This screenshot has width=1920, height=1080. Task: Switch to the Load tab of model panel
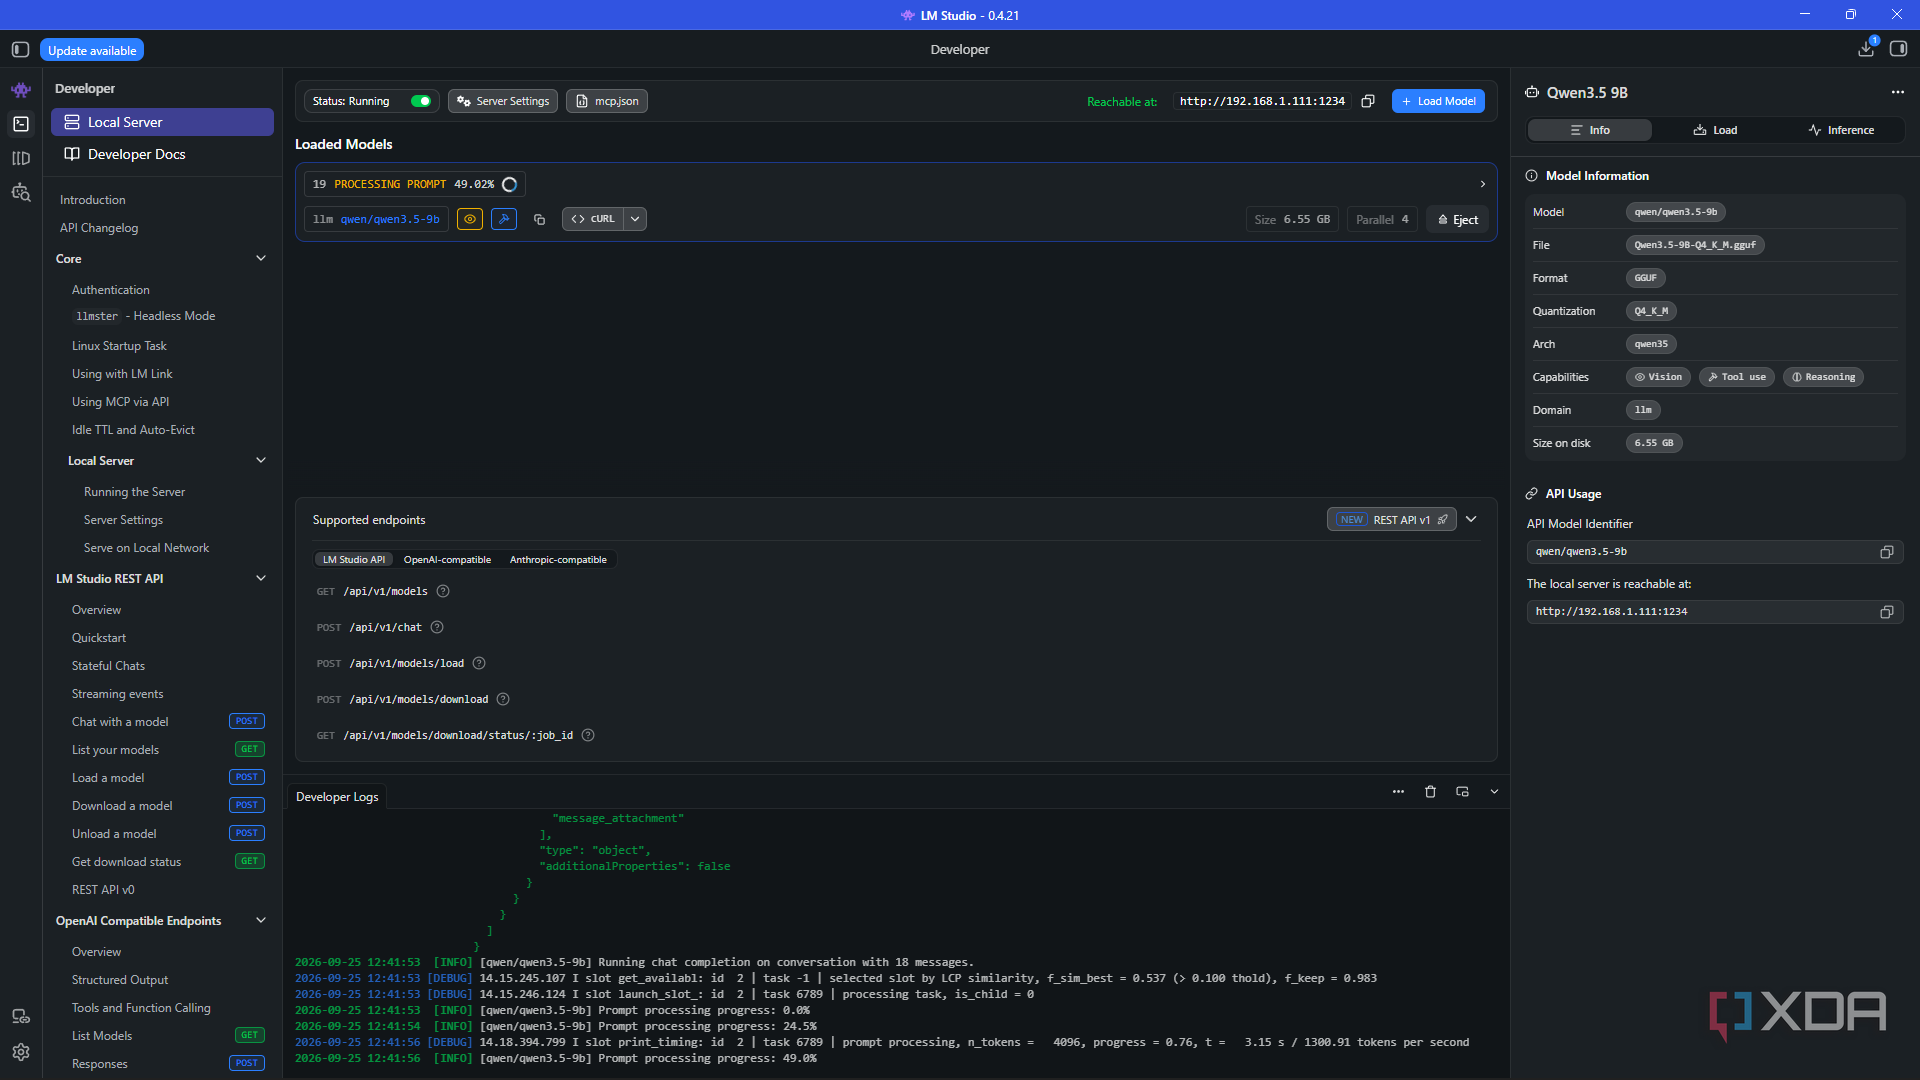coord(1715,131)
